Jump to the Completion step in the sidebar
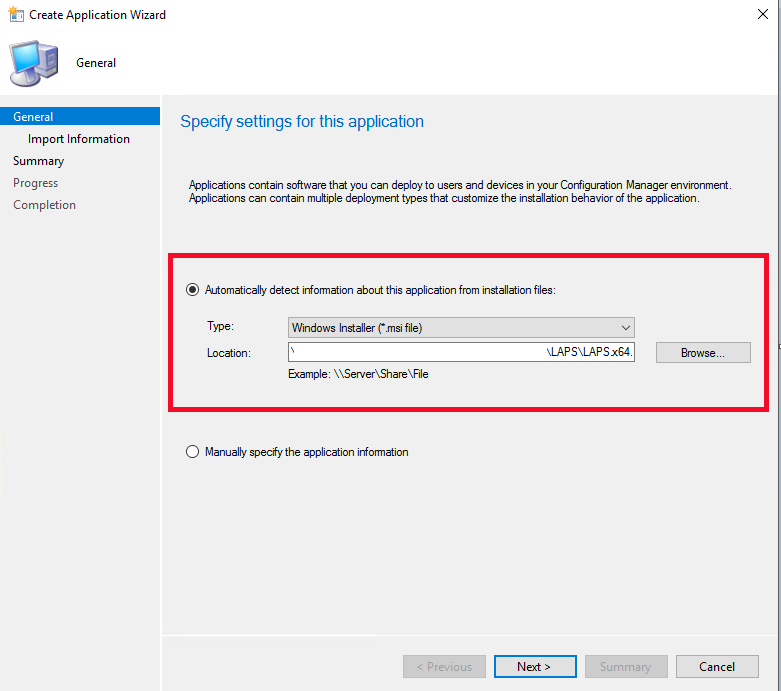781x691 pixels. click(x=44, y=205)
